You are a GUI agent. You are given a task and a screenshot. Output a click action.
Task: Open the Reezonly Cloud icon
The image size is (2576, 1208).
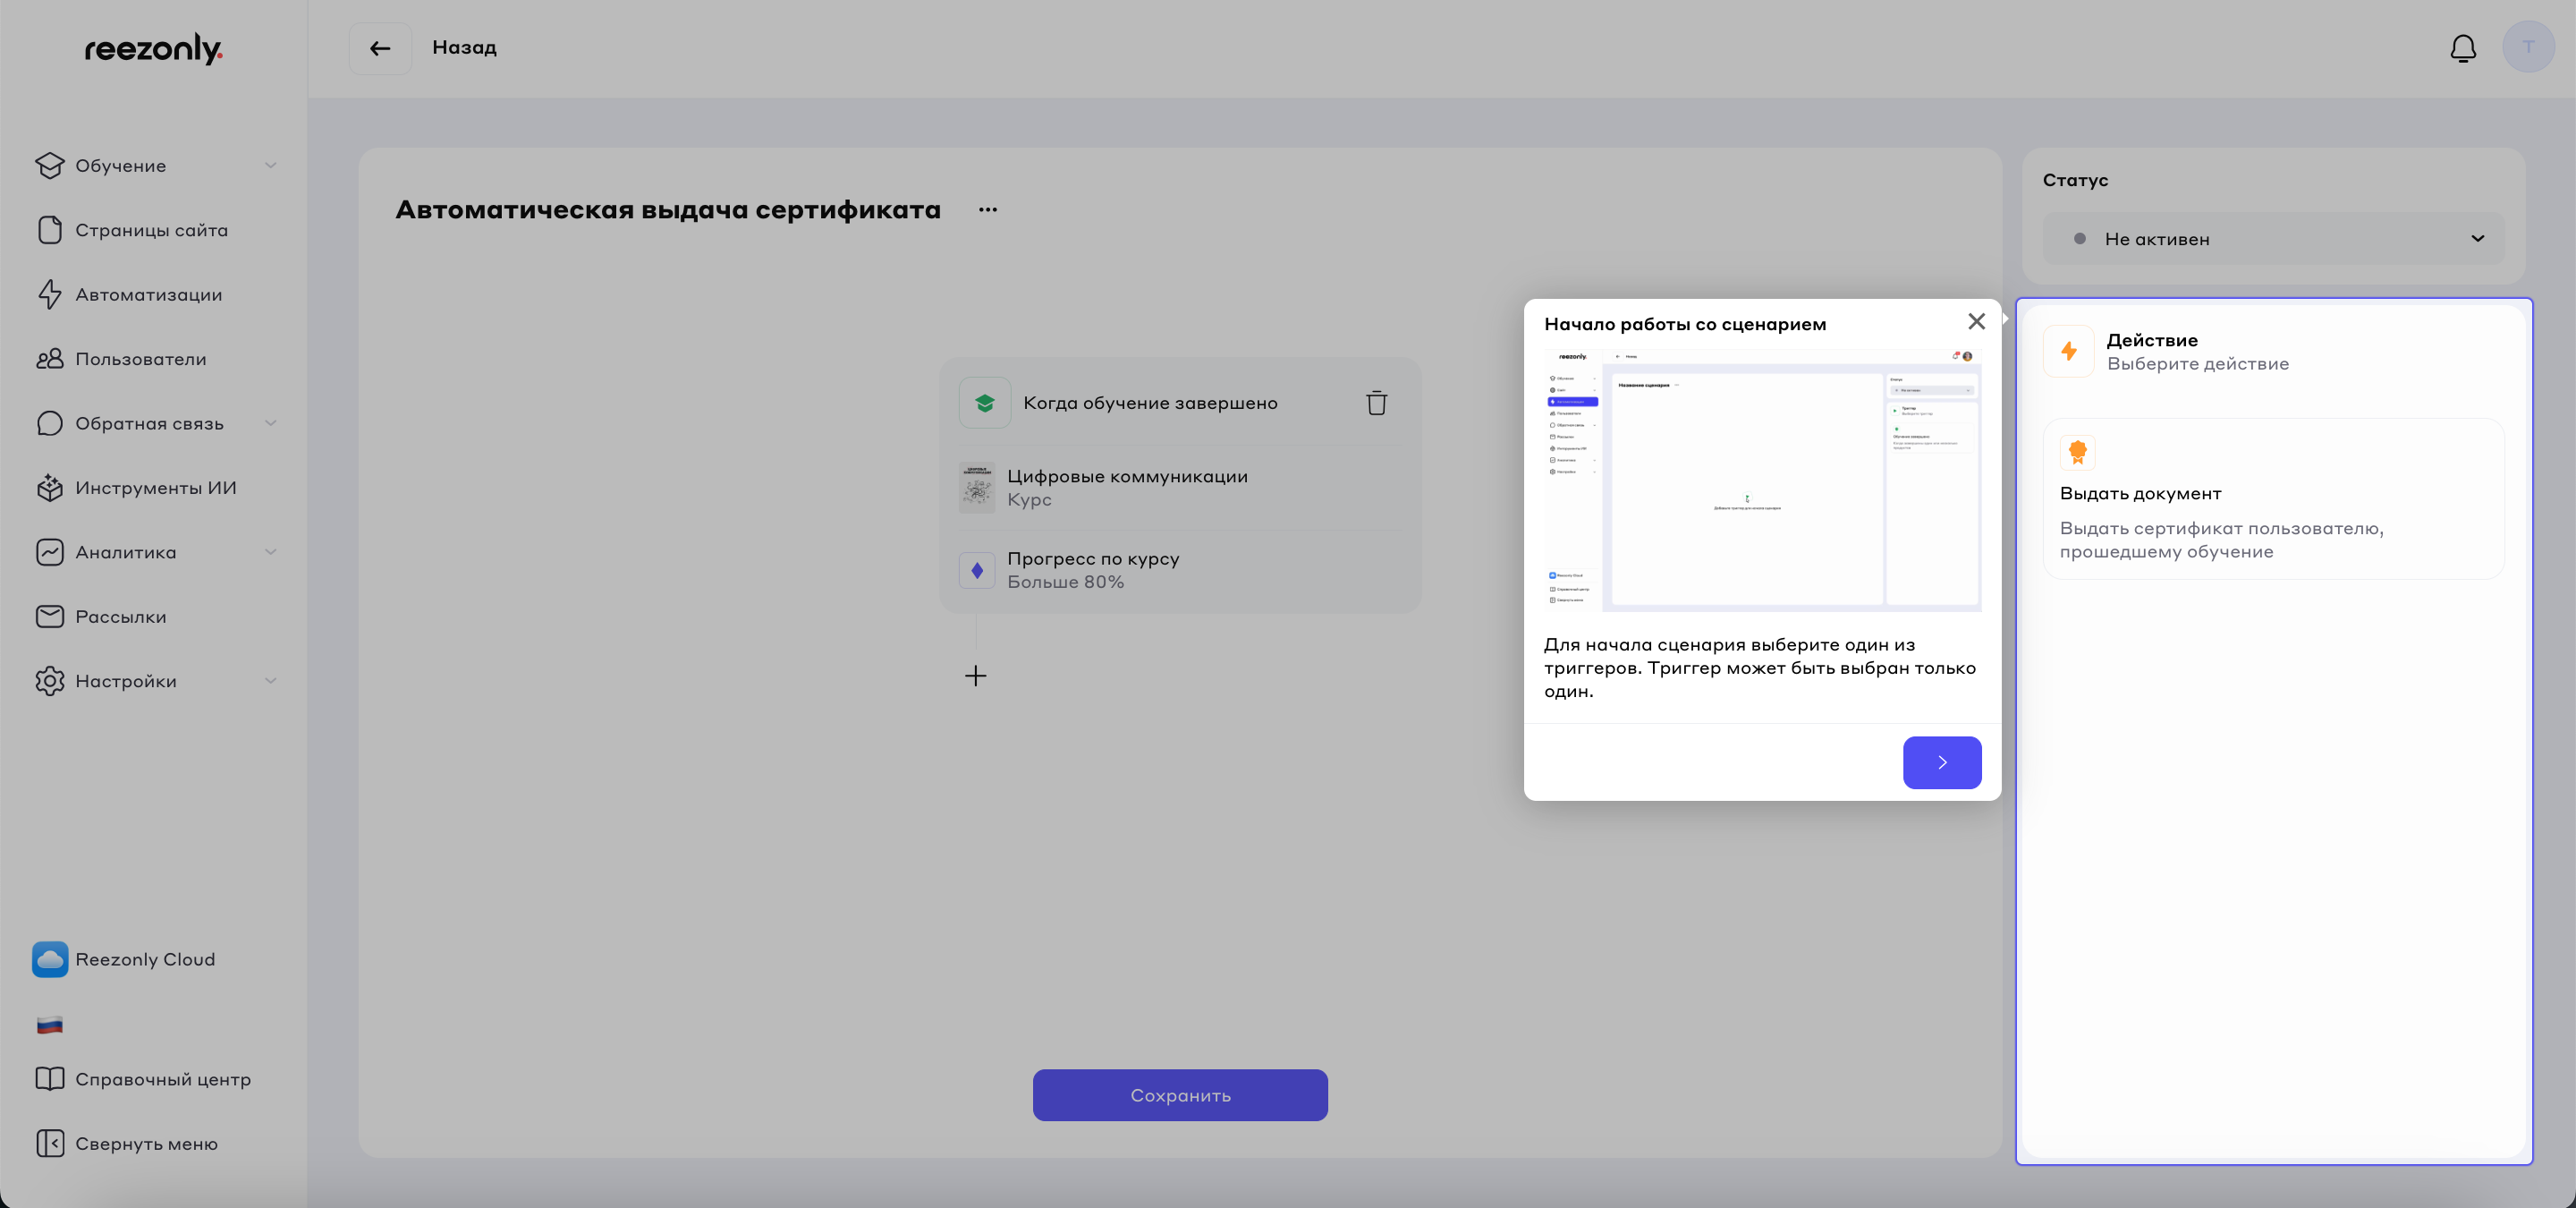click(50, 959)
